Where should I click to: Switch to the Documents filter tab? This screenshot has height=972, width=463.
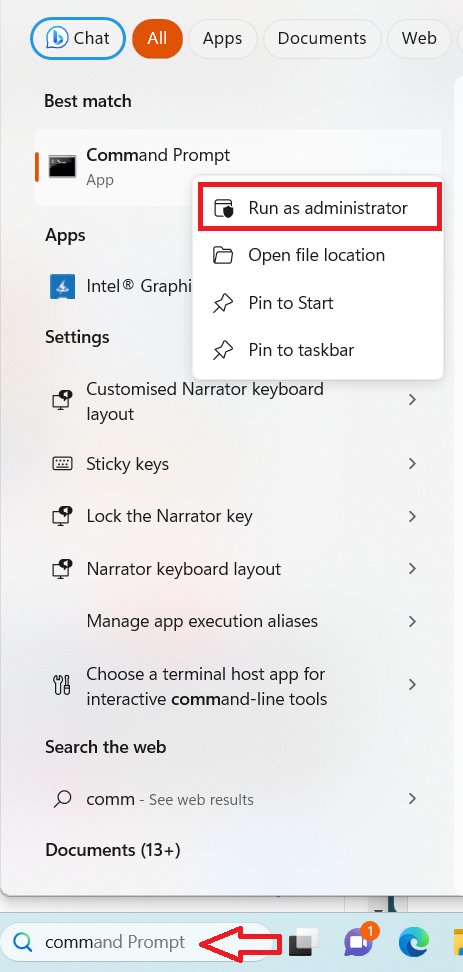pos(322,38)
